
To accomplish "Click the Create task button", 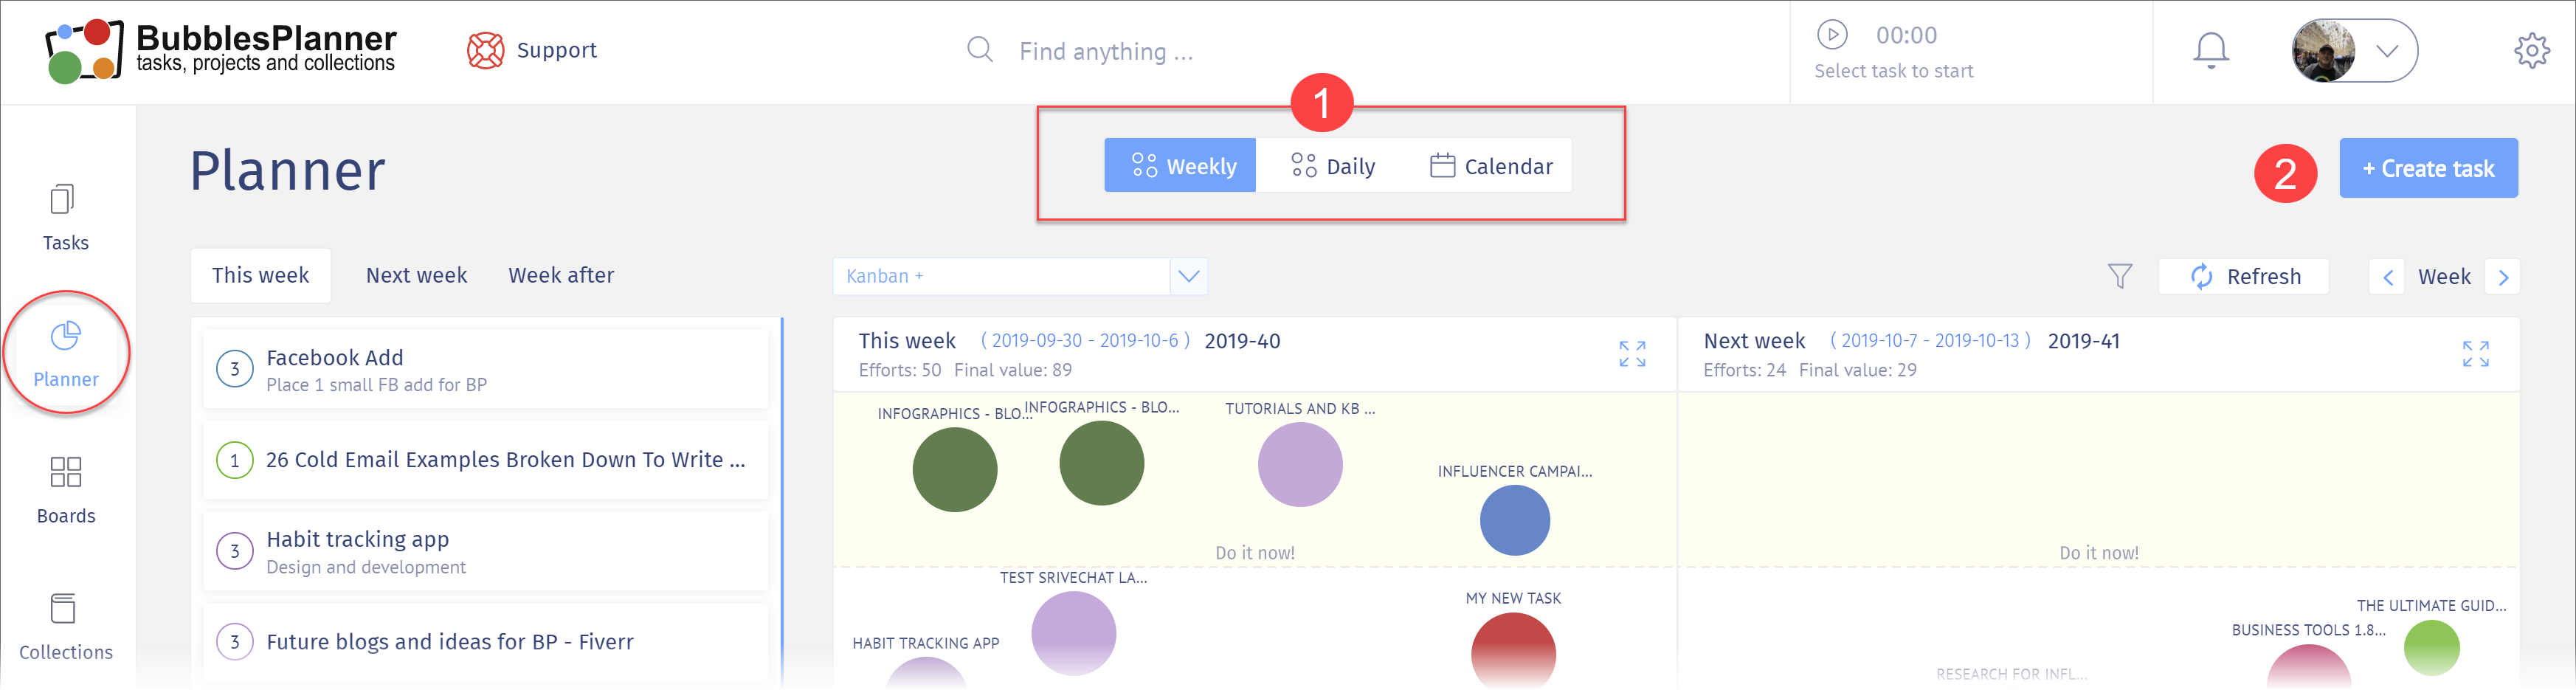I will coord(2428,168).
